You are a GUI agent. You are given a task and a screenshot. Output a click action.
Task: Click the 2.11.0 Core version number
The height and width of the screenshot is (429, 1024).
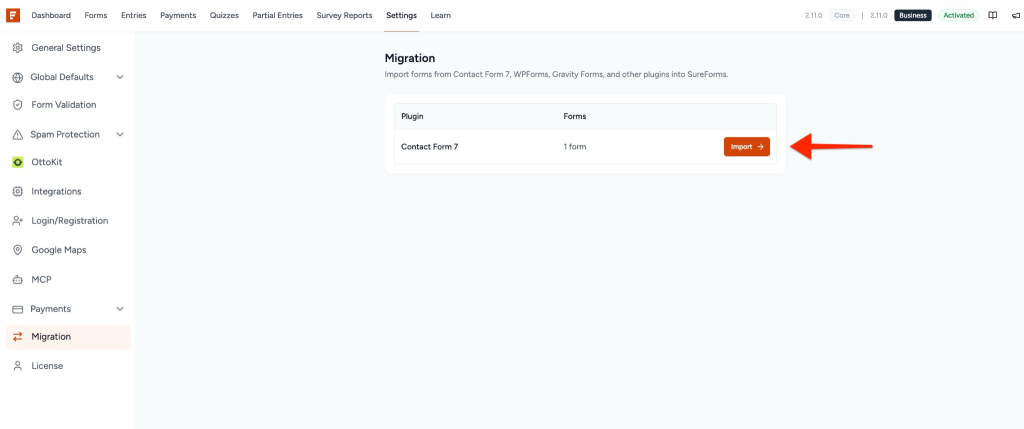point(813,15)
